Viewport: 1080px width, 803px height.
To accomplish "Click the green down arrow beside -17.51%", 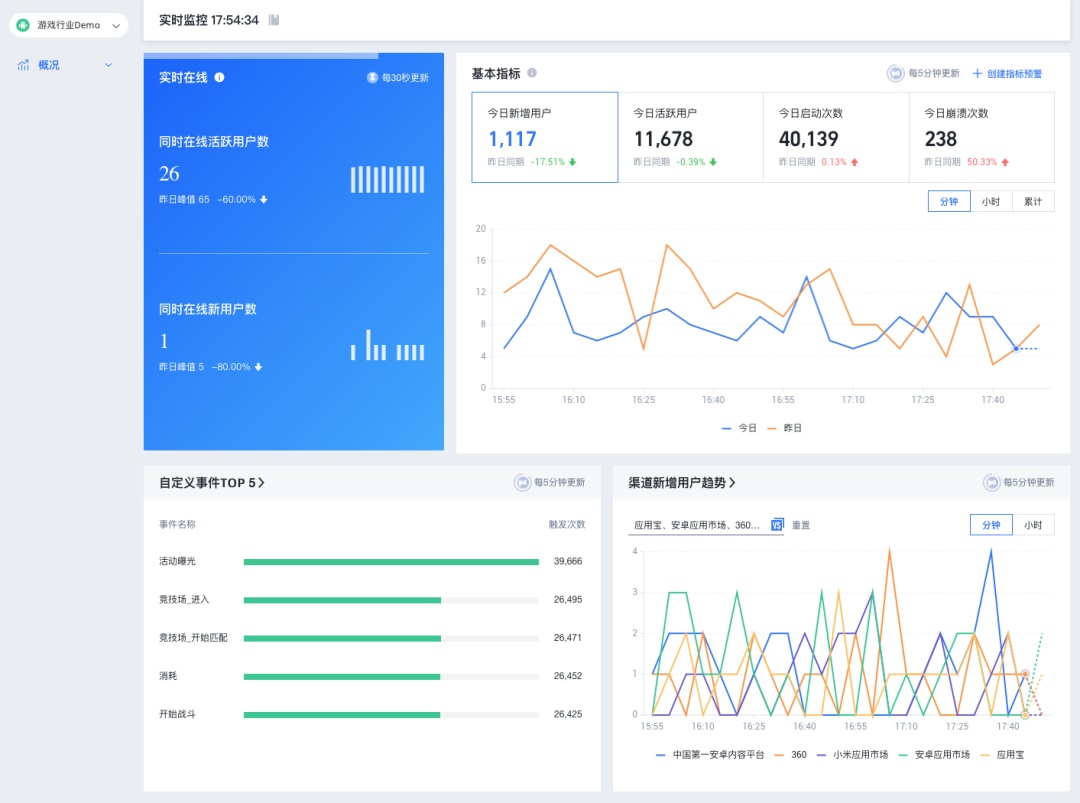I will 572,162.
